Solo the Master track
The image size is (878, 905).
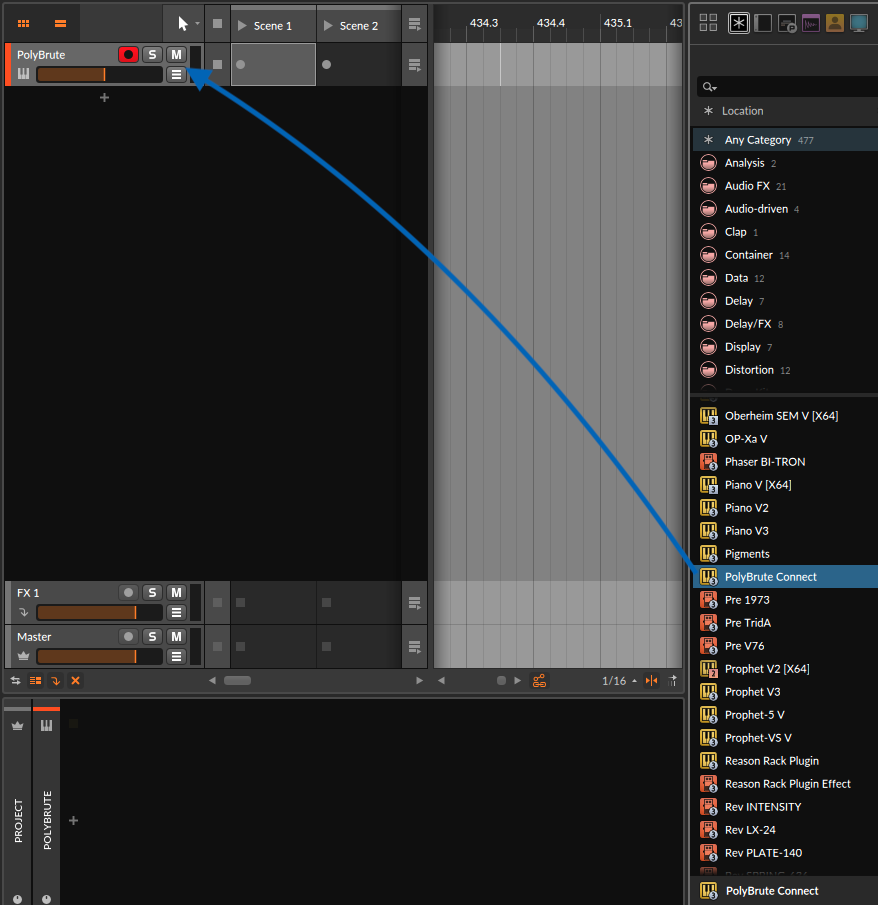point(152,637)
